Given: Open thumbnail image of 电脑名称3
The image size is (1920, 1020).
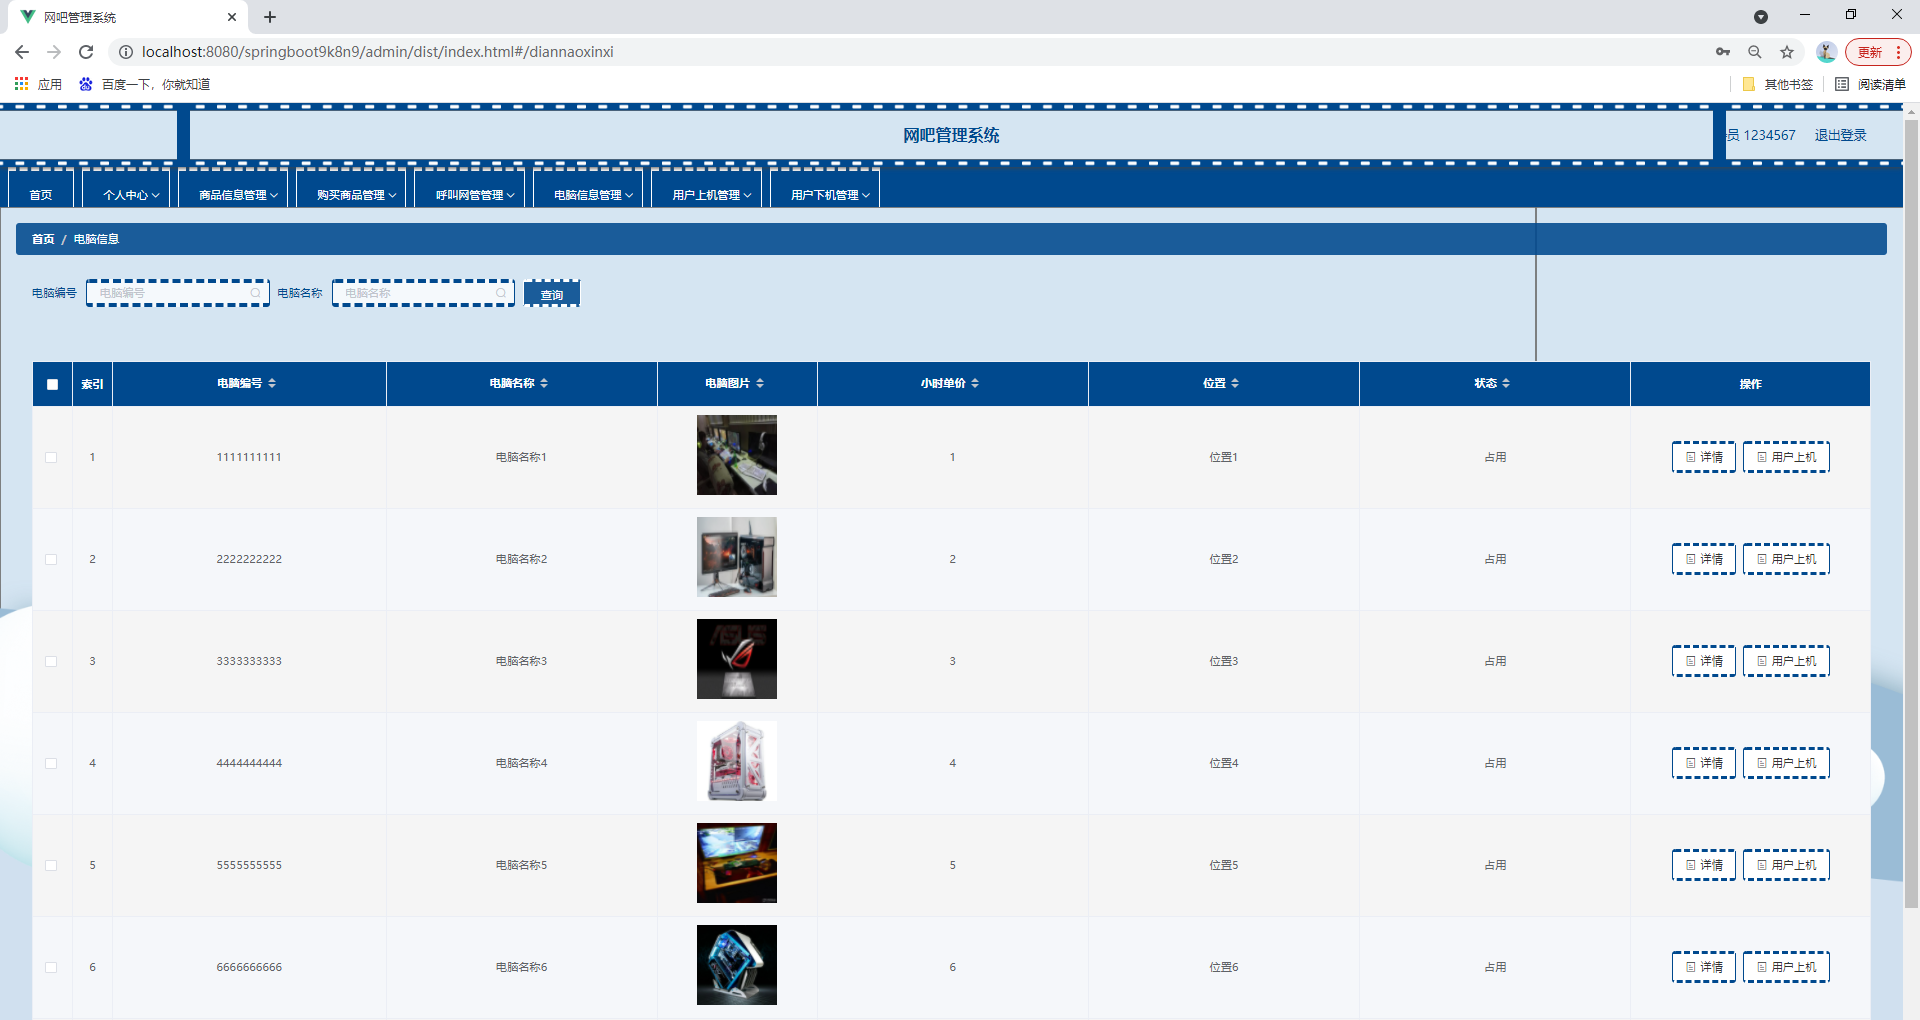Looking at the screenshot, I should click(737, 659).
